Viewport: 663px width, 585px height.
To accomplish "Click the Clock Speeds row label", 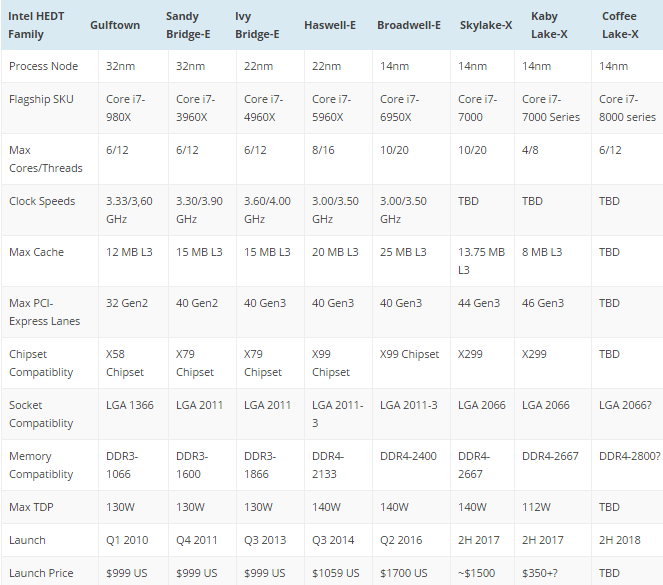I will [x=42, y=201].
